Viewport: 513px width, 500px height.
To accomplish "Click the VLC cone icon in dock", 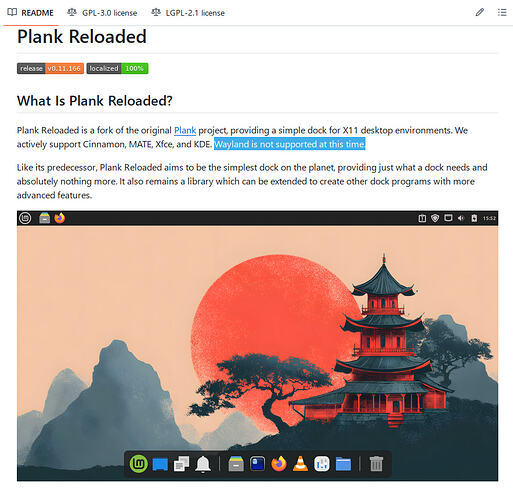I will coord(300,464).
